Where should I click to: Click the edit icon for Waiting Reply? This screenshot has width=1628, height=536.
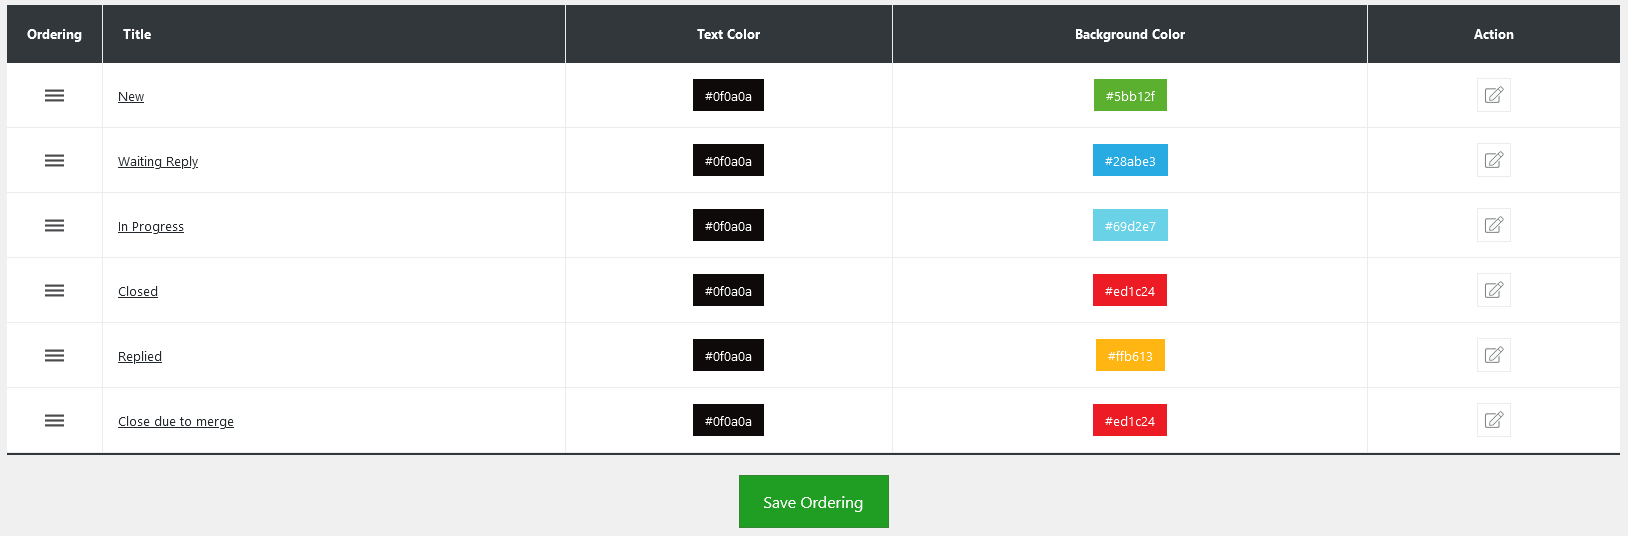click(x=1493, y=160)
